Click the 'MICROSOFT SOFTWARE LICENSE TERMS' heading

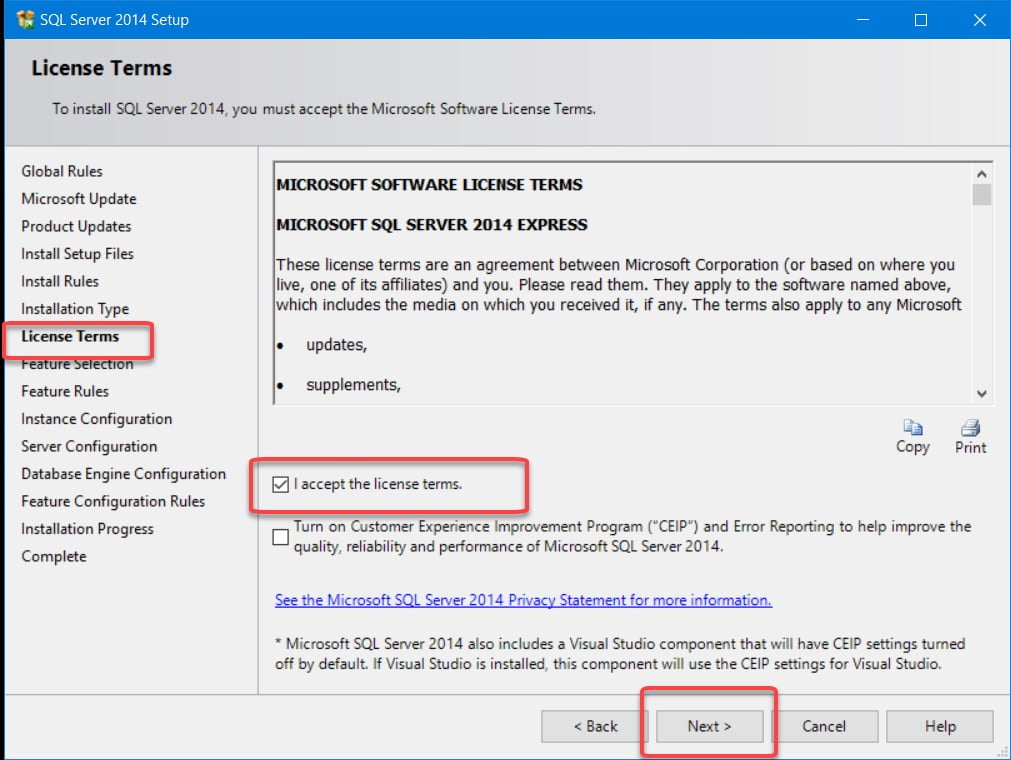tap(429, 185)
